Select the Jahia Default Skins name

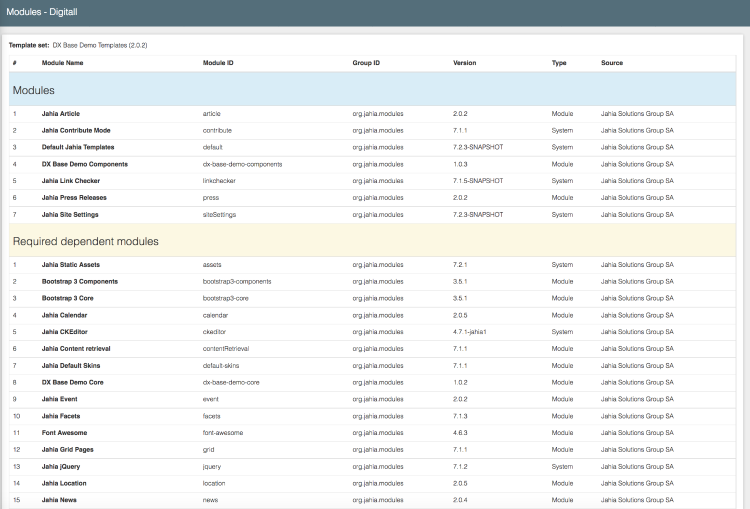pos(71,365)
